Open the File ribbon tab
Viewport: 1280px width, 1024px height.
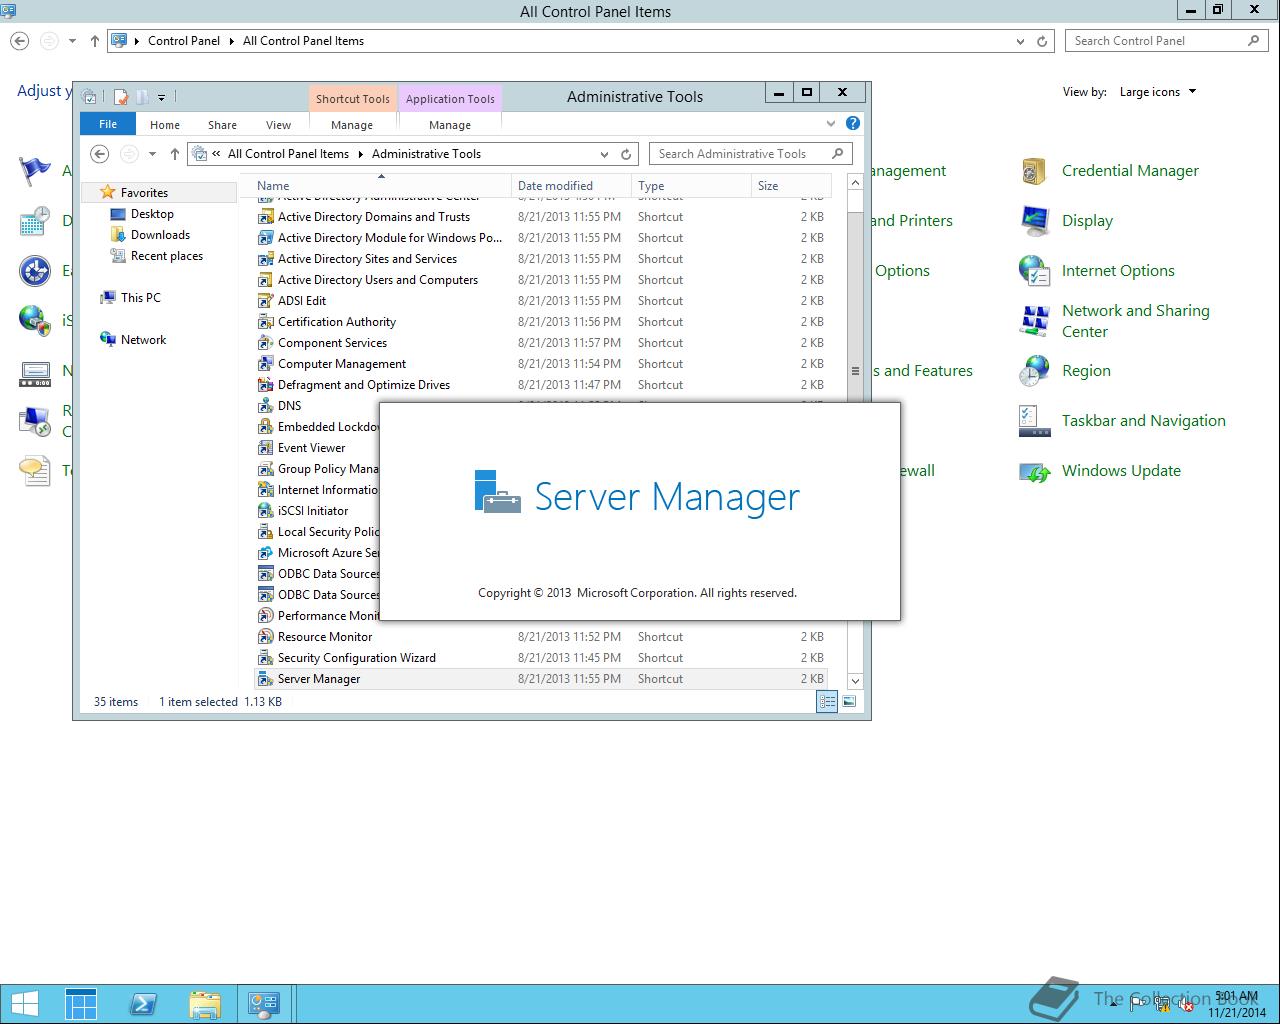tap(108, 124)
